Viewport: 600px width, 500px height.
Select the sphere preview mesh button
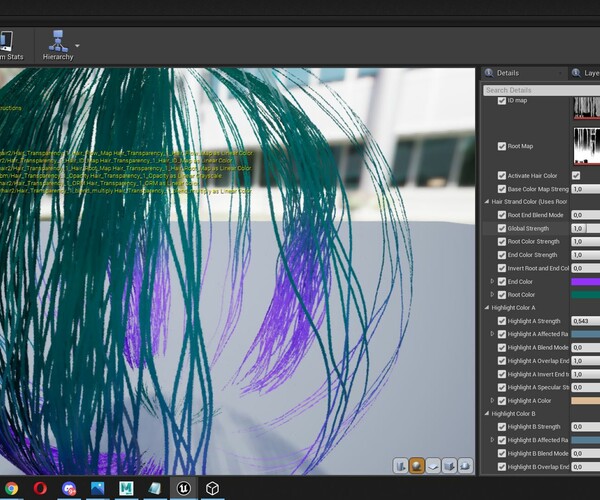pos(417,466)
